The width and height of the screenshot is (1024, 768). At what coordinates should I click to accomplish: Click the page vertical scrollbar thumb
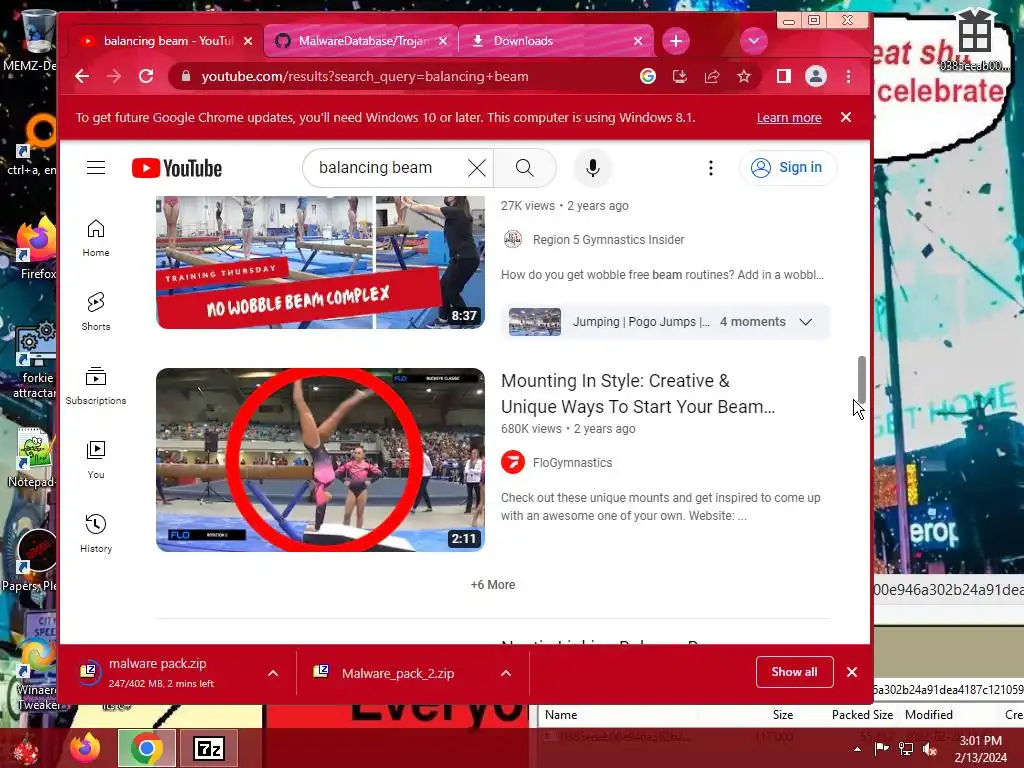[861, 380]
